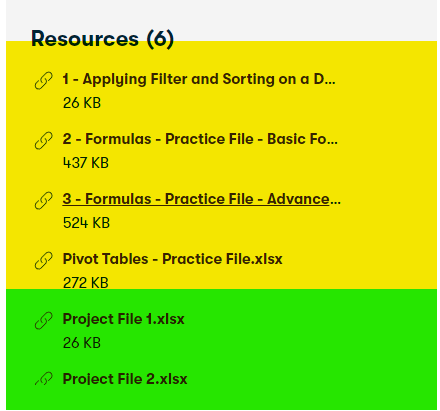Click the Resources (6) heading
The height and width of the screenshot is (411, 440).
(x=102, y=39)
